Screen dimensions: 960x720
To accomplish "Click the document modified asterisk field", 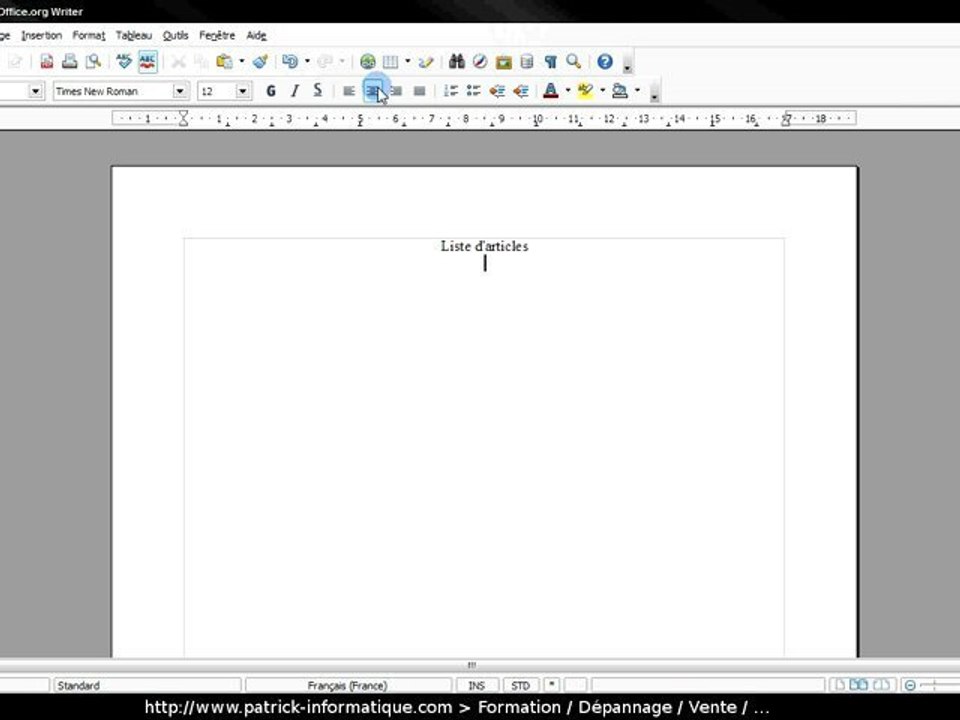I will tap(552, 685).
